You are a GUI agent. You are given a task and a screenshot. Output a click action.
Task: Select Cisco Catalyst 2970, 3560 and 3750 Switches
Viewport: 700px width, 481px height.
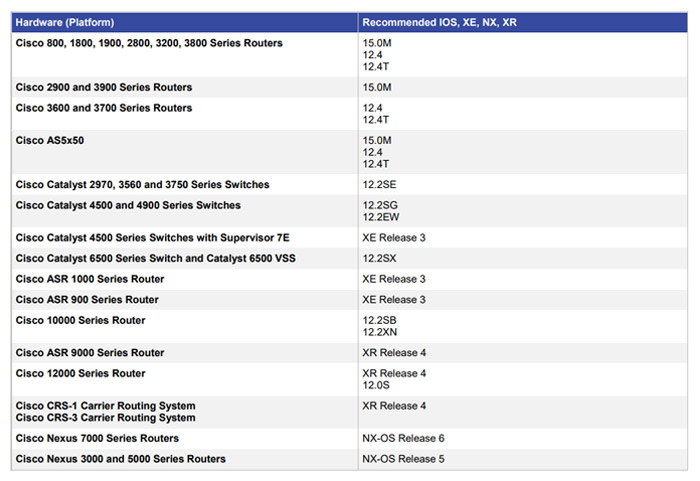pos(142,184)
